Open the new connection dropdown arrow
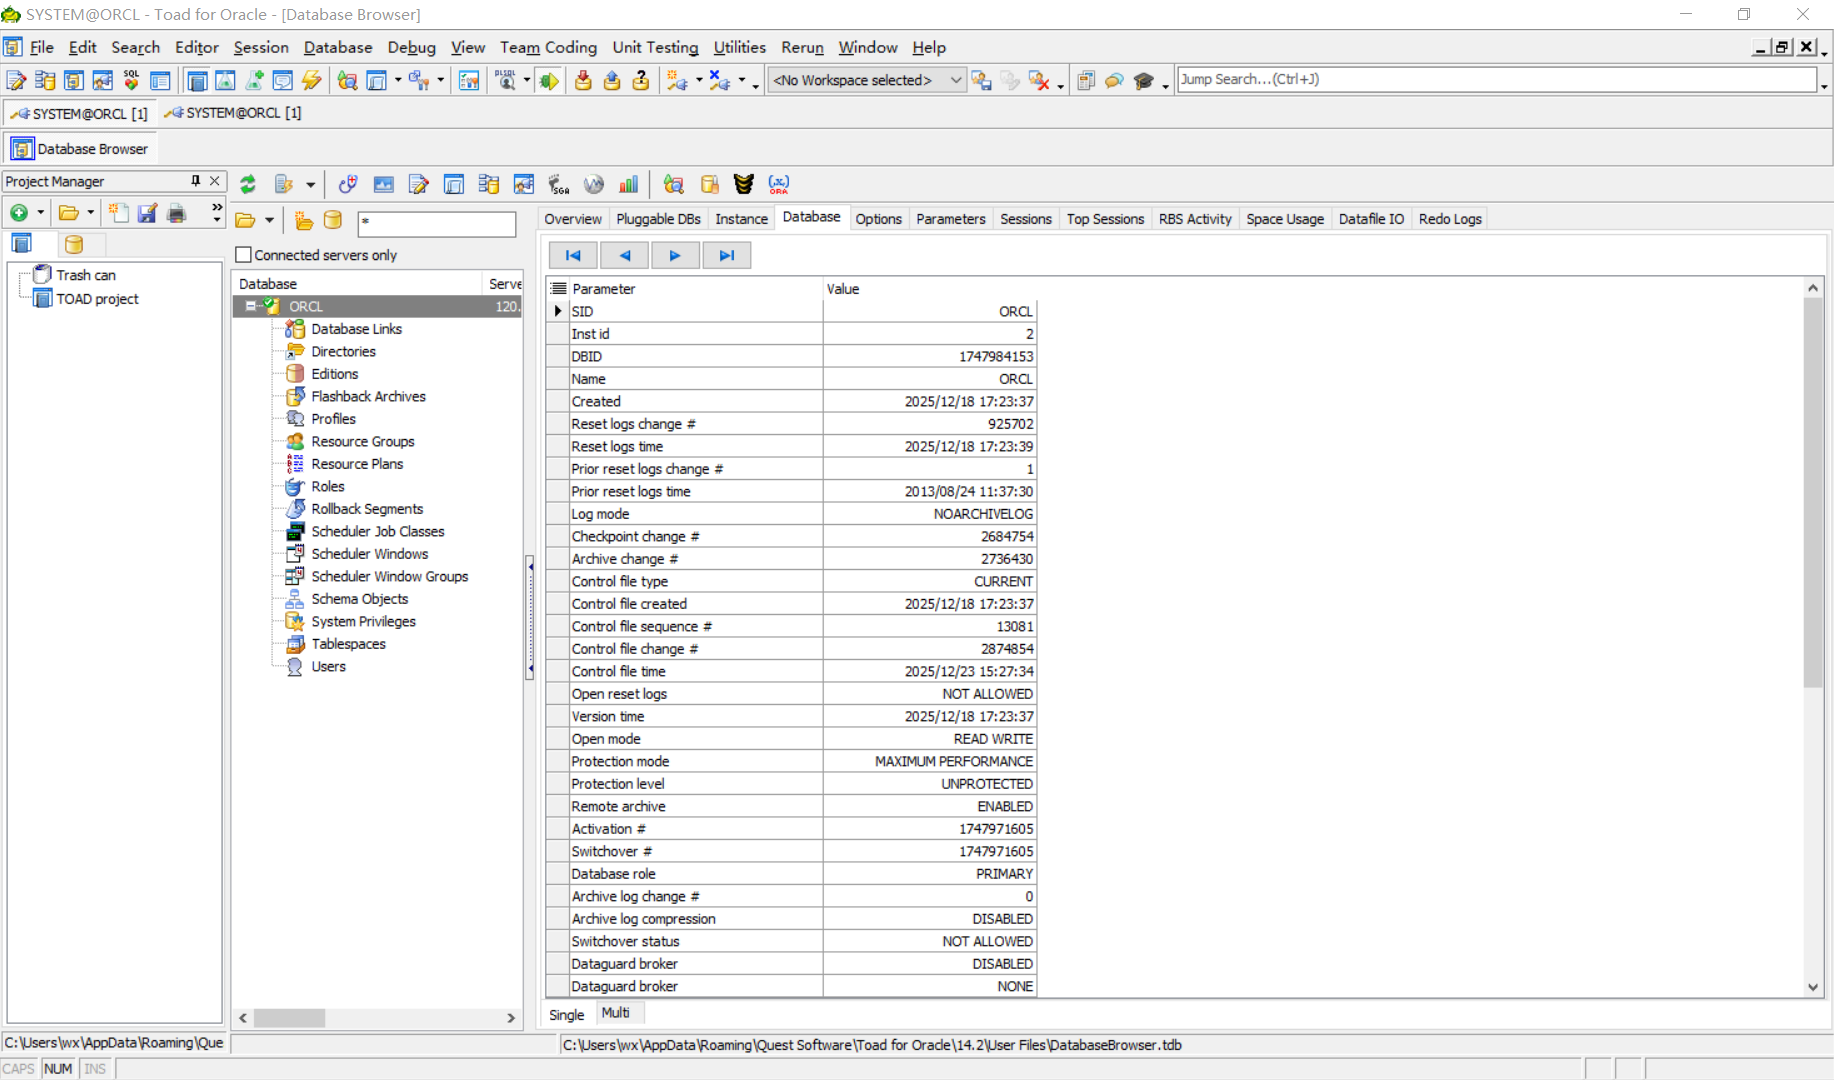Viewport: 1834px width, 1080px height. [x=699, y=81]
